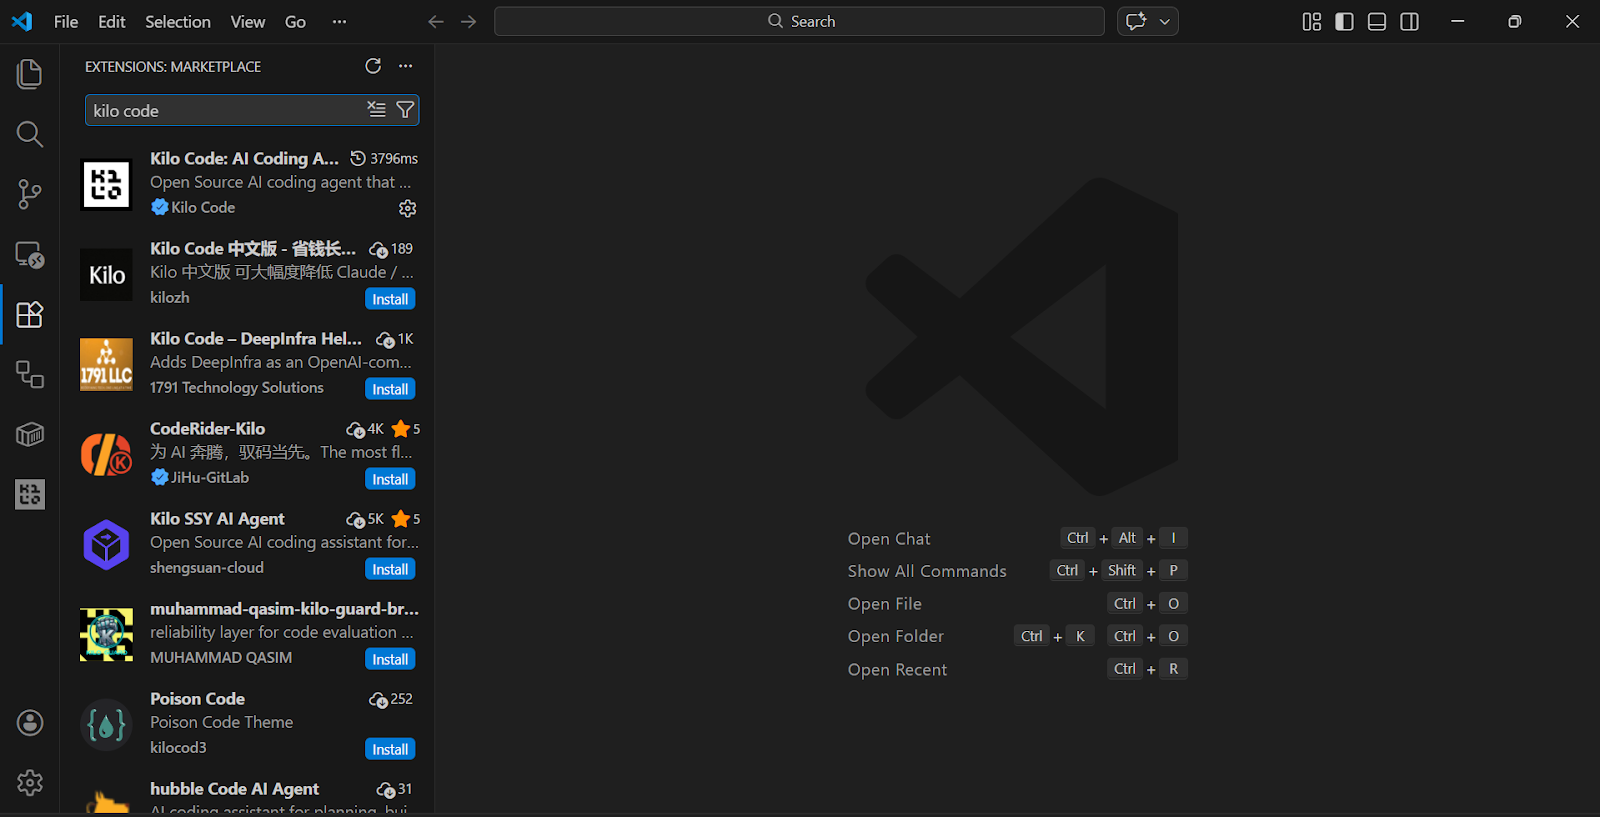Install muhammad-qasim-kilo-guard extension
The image size is (1600, 817).
(390, 659)
